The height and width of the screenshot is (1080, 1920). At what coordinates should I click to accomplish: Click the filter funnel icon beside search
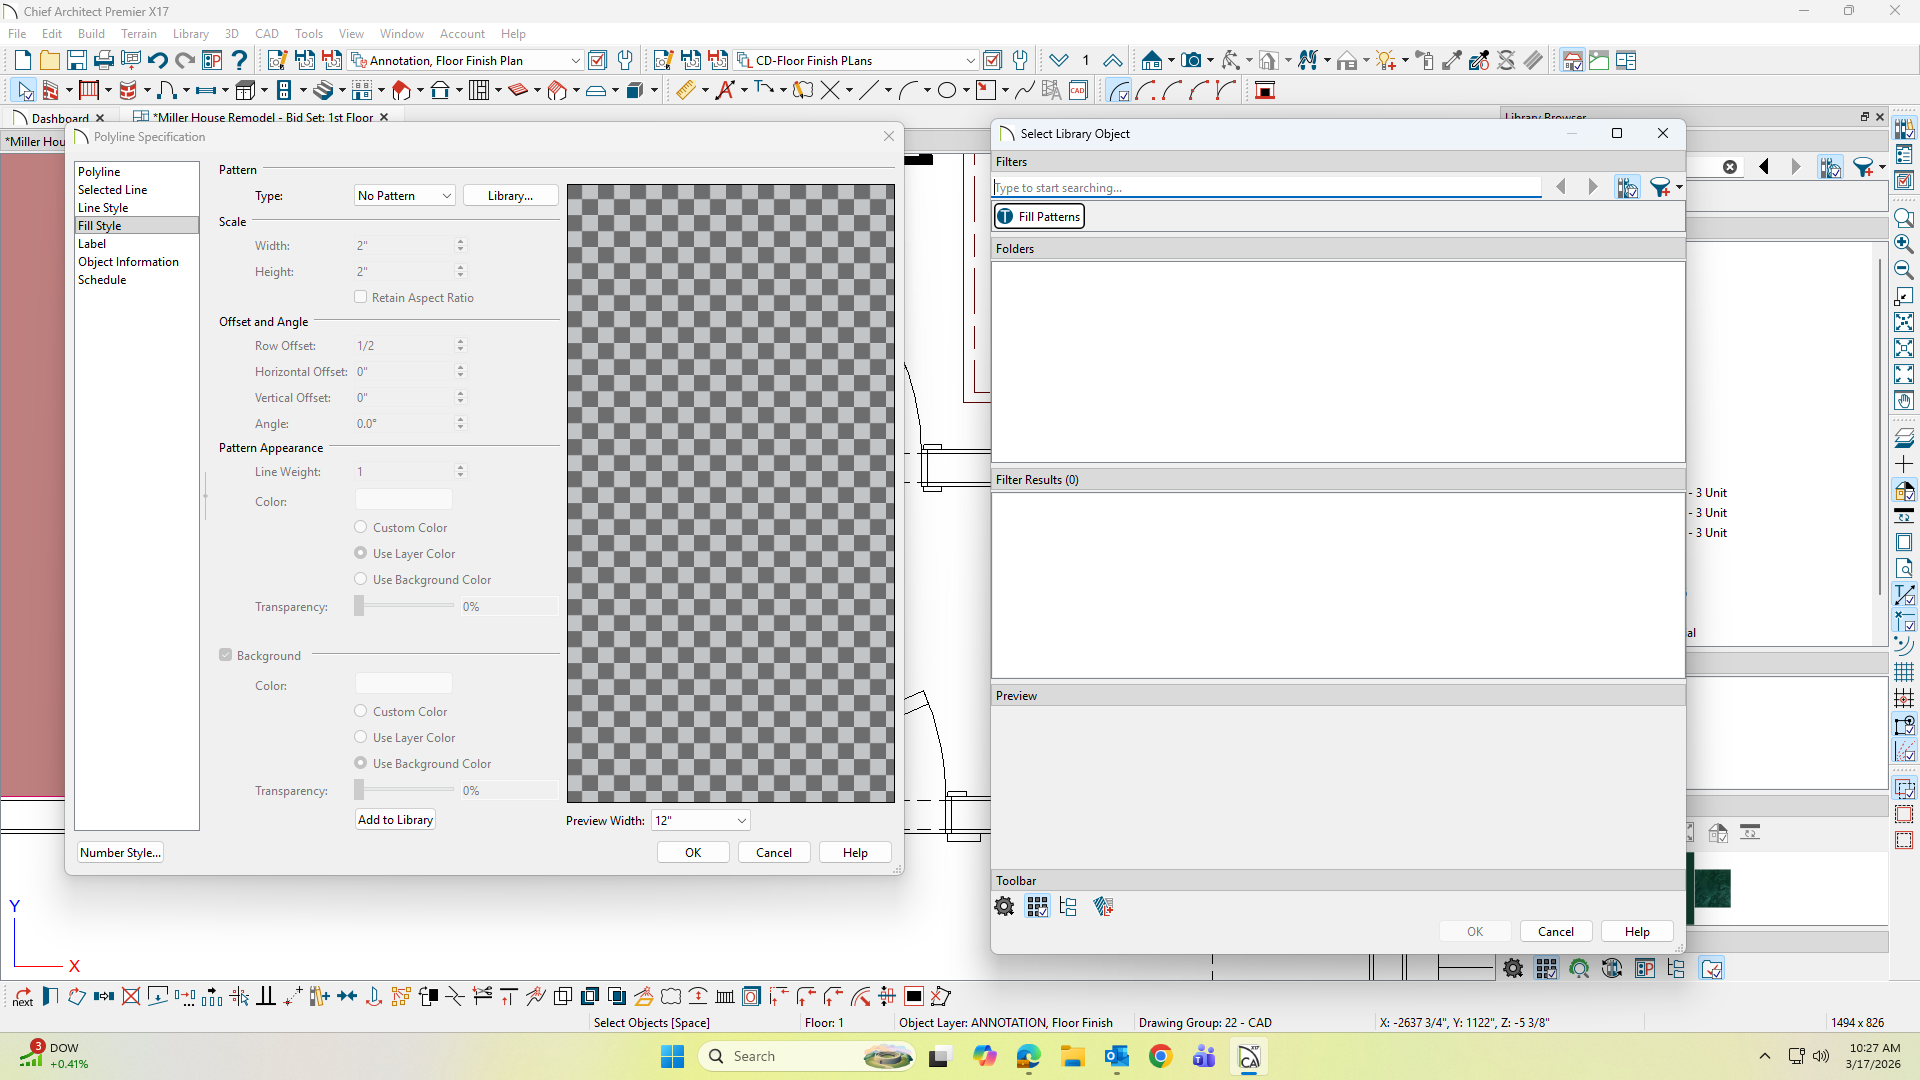pyautogui.click(x=1660, y=188)
